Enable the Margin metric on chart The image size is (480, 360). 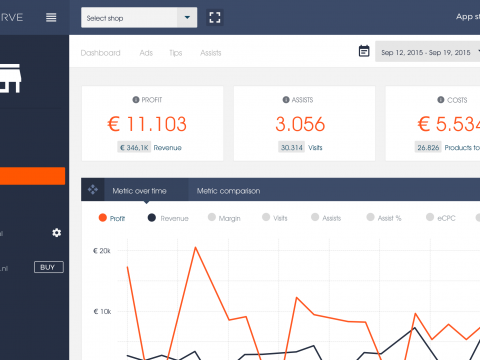click(x=224, y=218)
